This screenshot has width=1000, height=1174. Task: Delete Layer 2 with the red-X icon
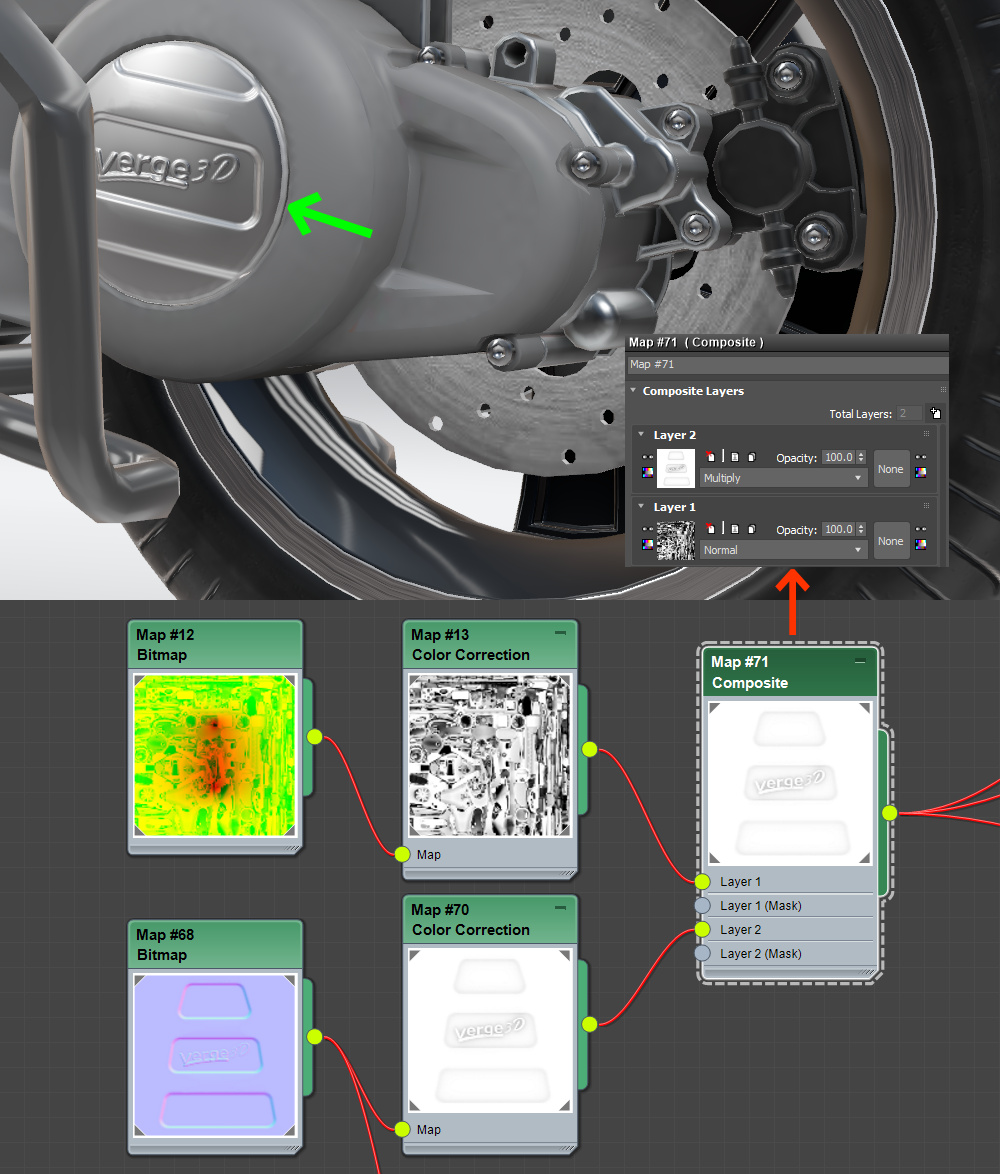click(x=710, y=457)
